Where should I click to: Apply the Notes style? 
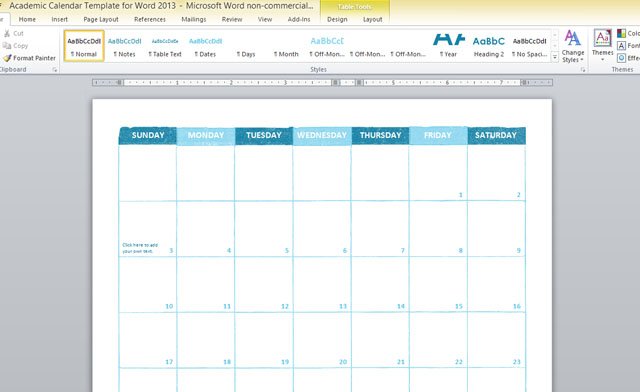(124, 46)
